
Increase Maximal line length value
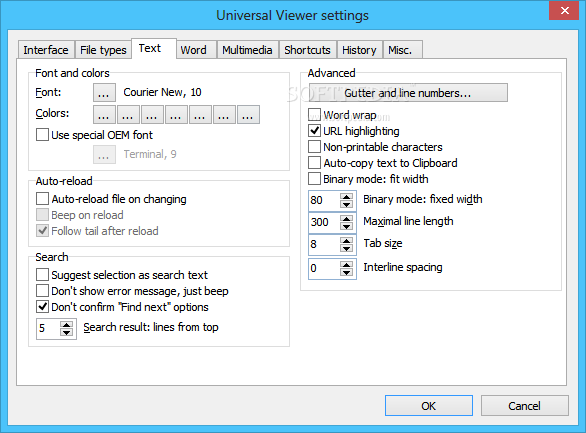click(346, 219)
